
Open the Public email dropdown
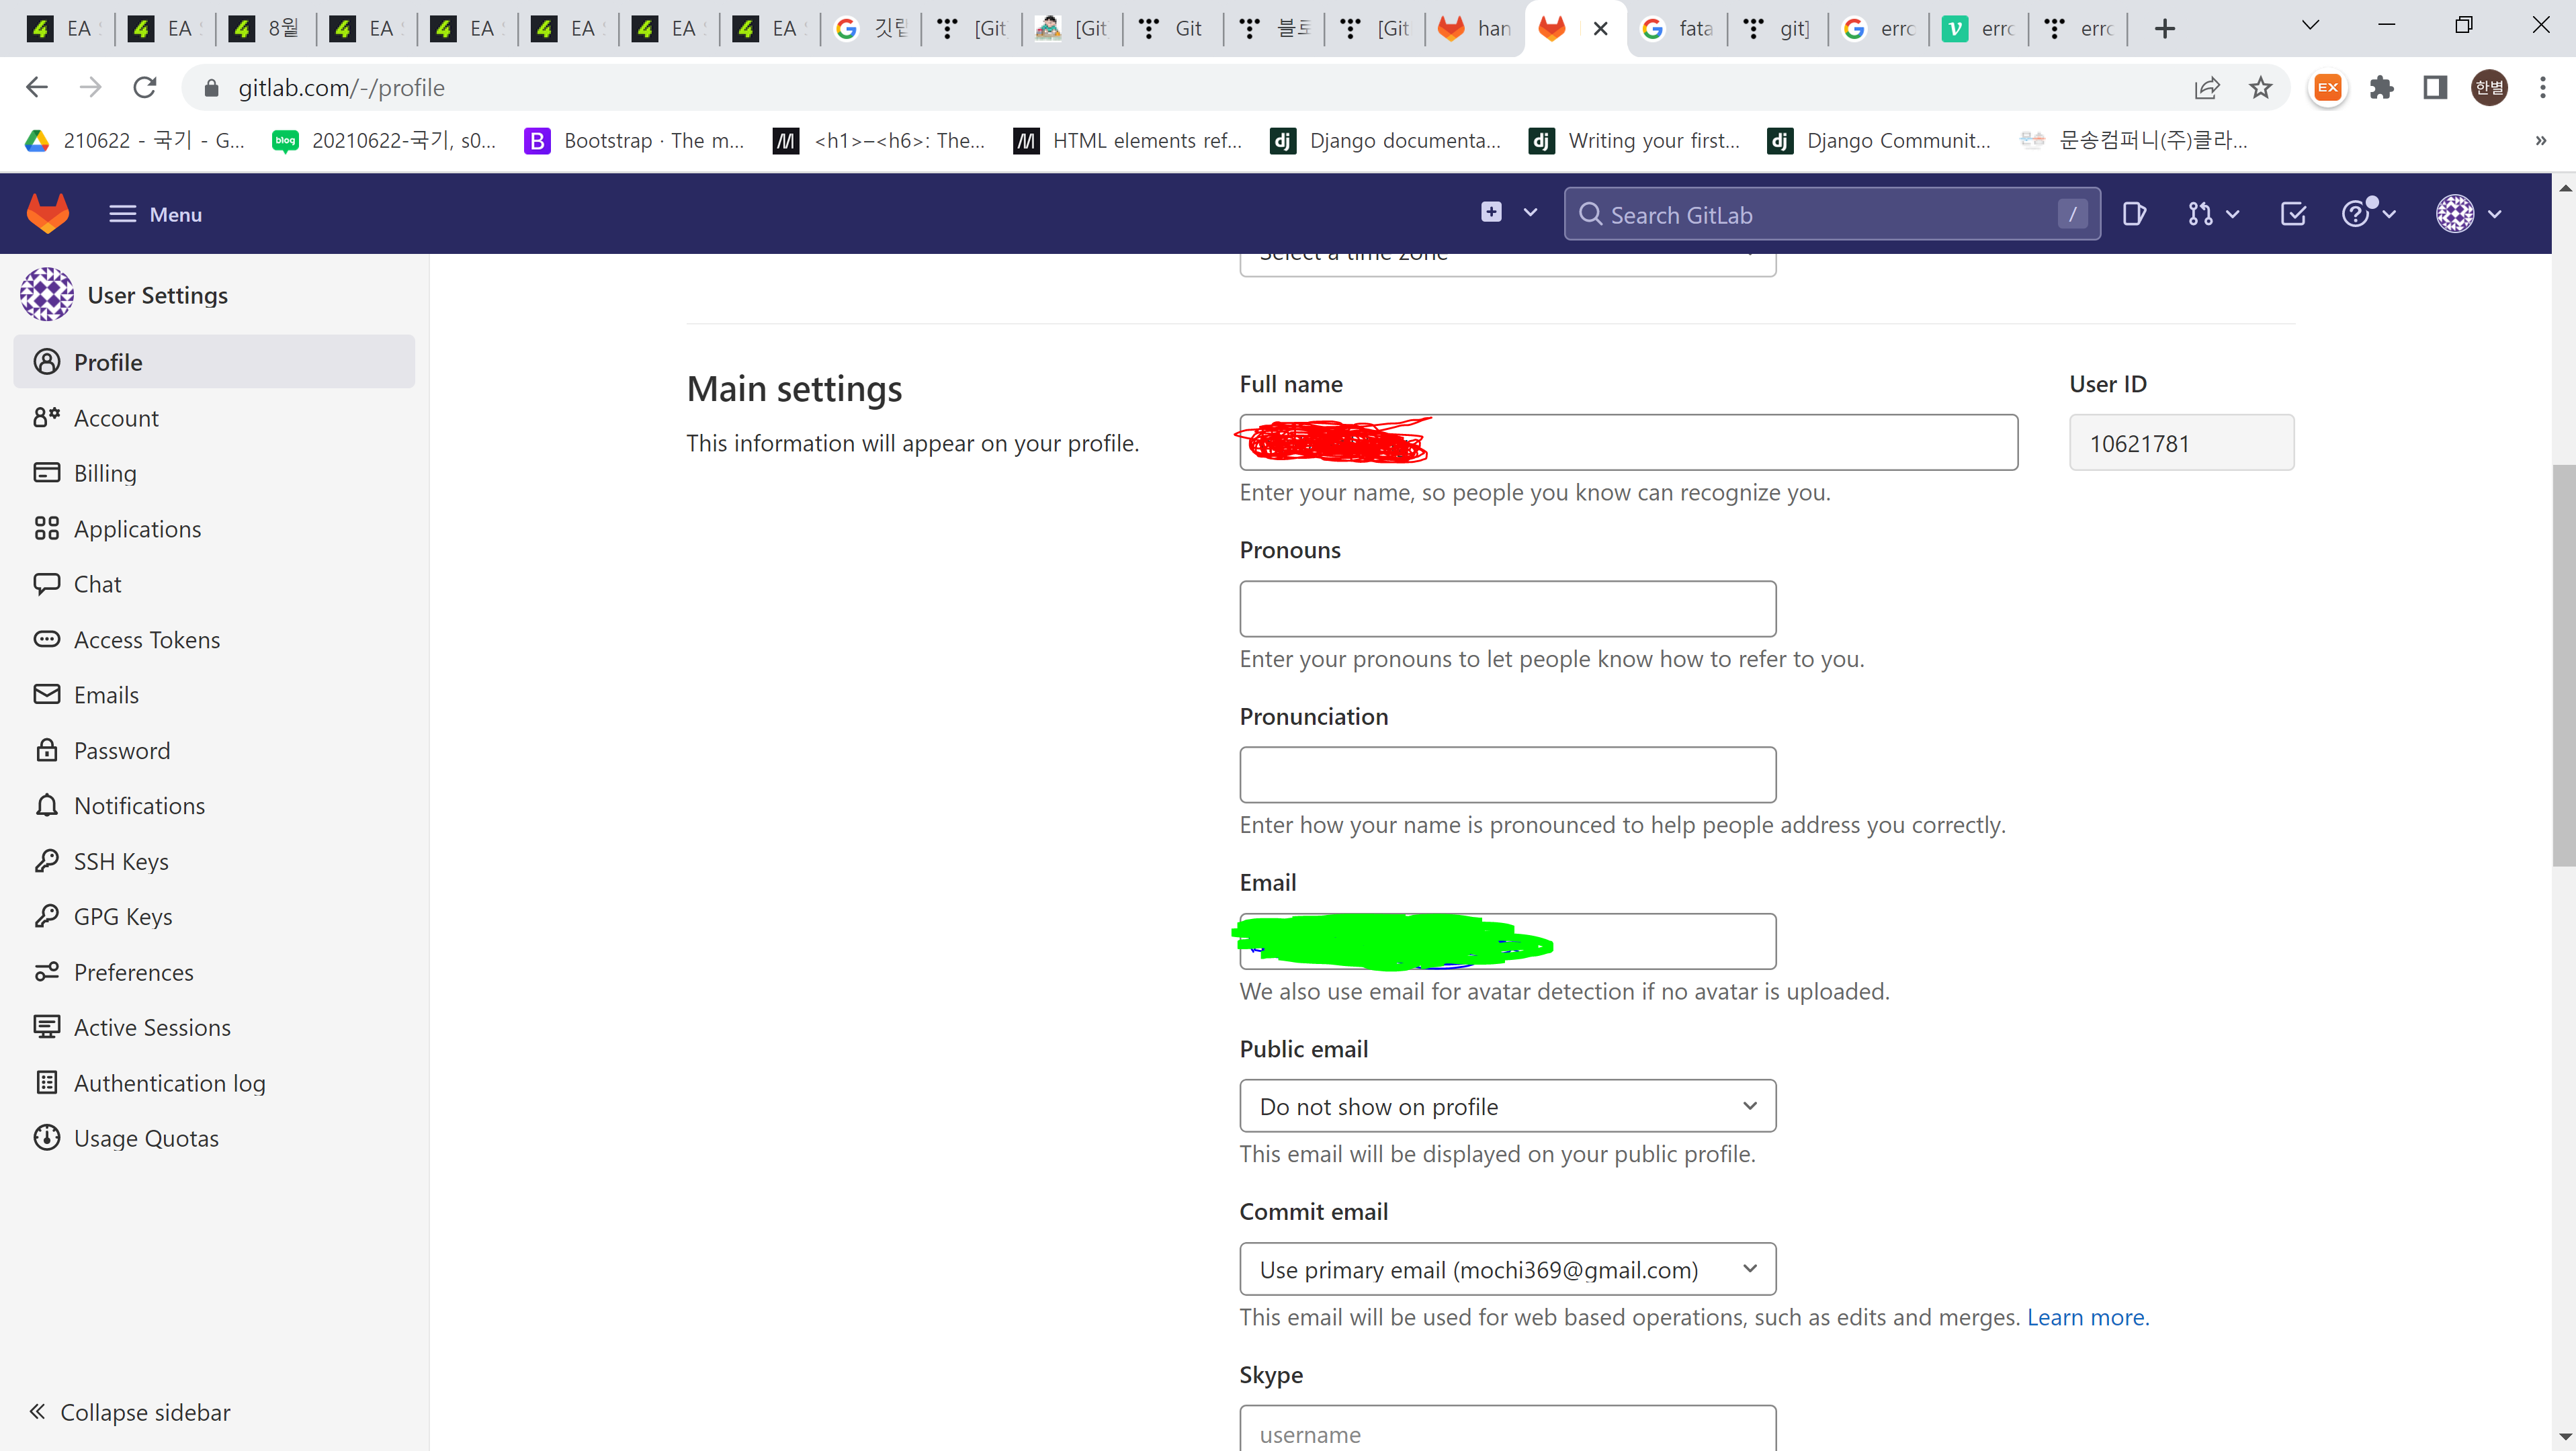[1506, 1106]
